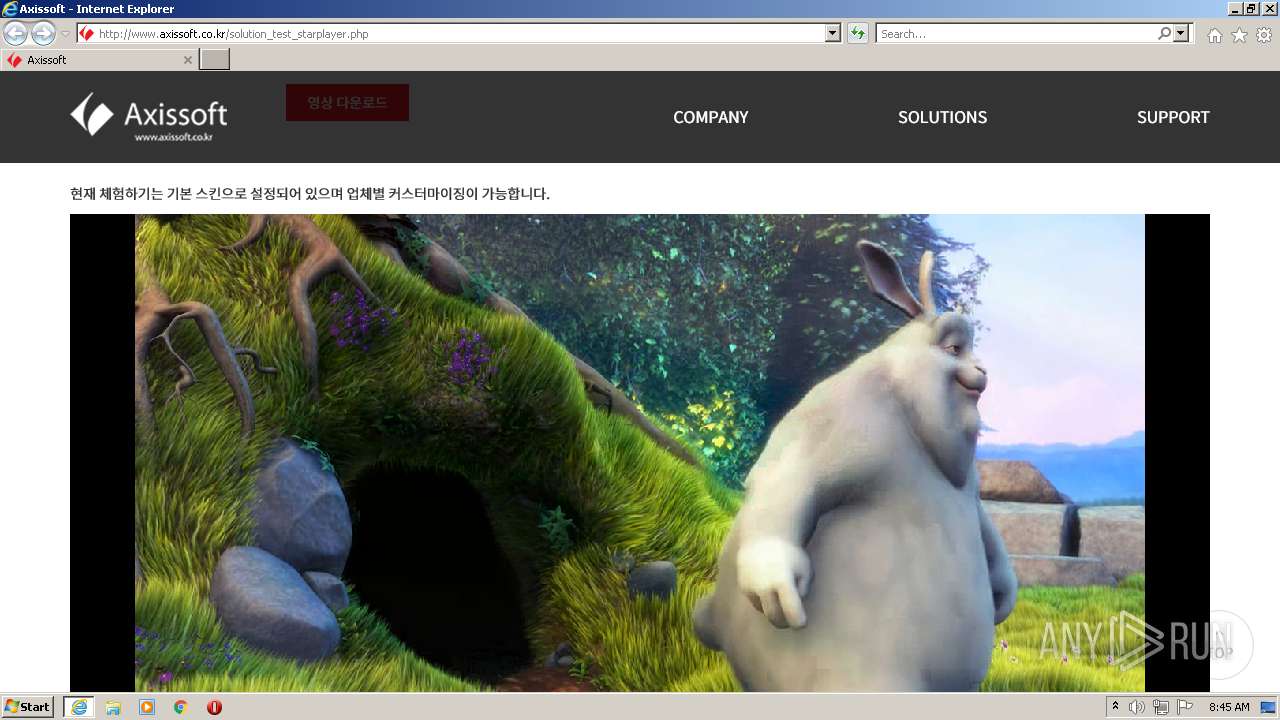Screen dimensions: 1280x720
Task: Launch Chrome from the taskbar
Action: (x=180, y=707)
